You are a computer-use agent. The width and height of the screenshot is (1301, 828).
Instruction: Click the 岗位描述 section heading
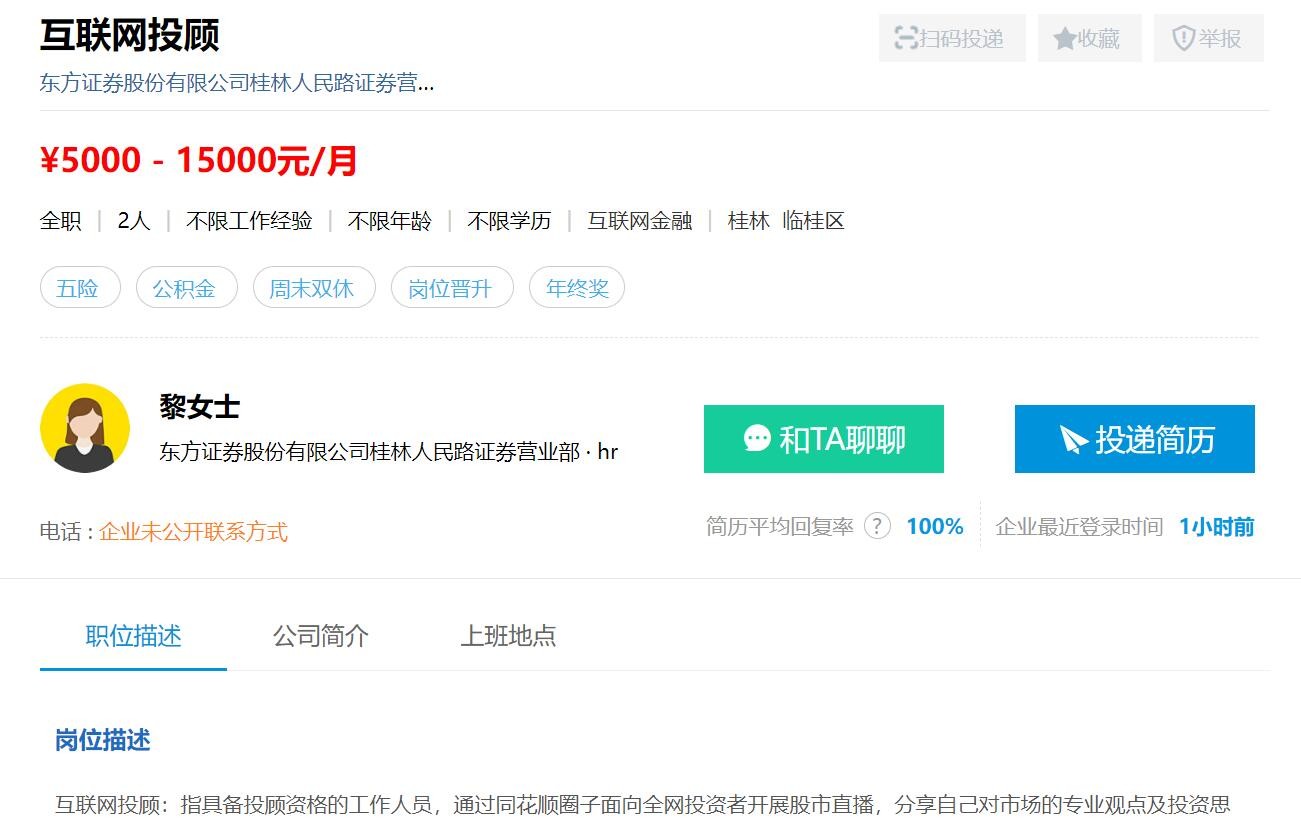[x=103, y=741]
